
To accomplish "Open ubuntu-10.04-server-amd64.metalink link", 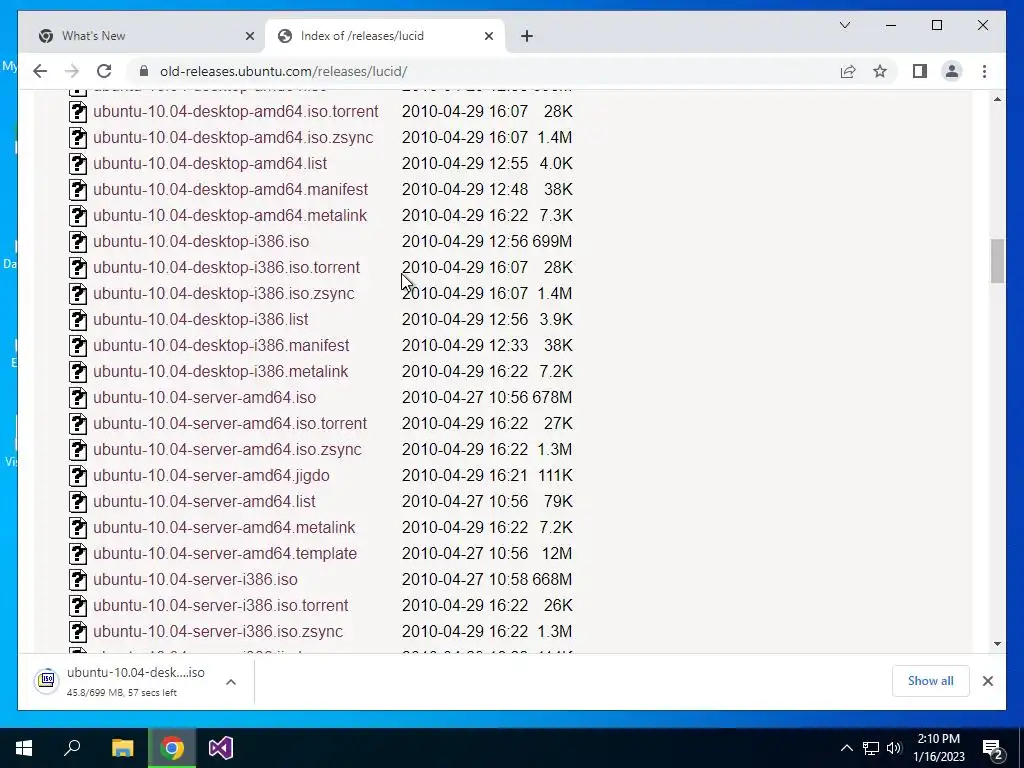I will (224, 528).
